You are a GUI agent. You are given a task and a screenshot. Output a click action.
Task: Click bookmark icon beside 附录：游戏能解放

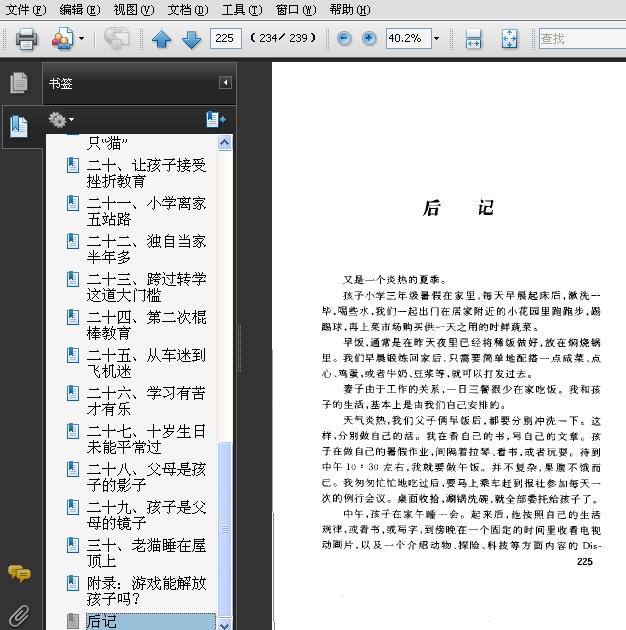73,583
